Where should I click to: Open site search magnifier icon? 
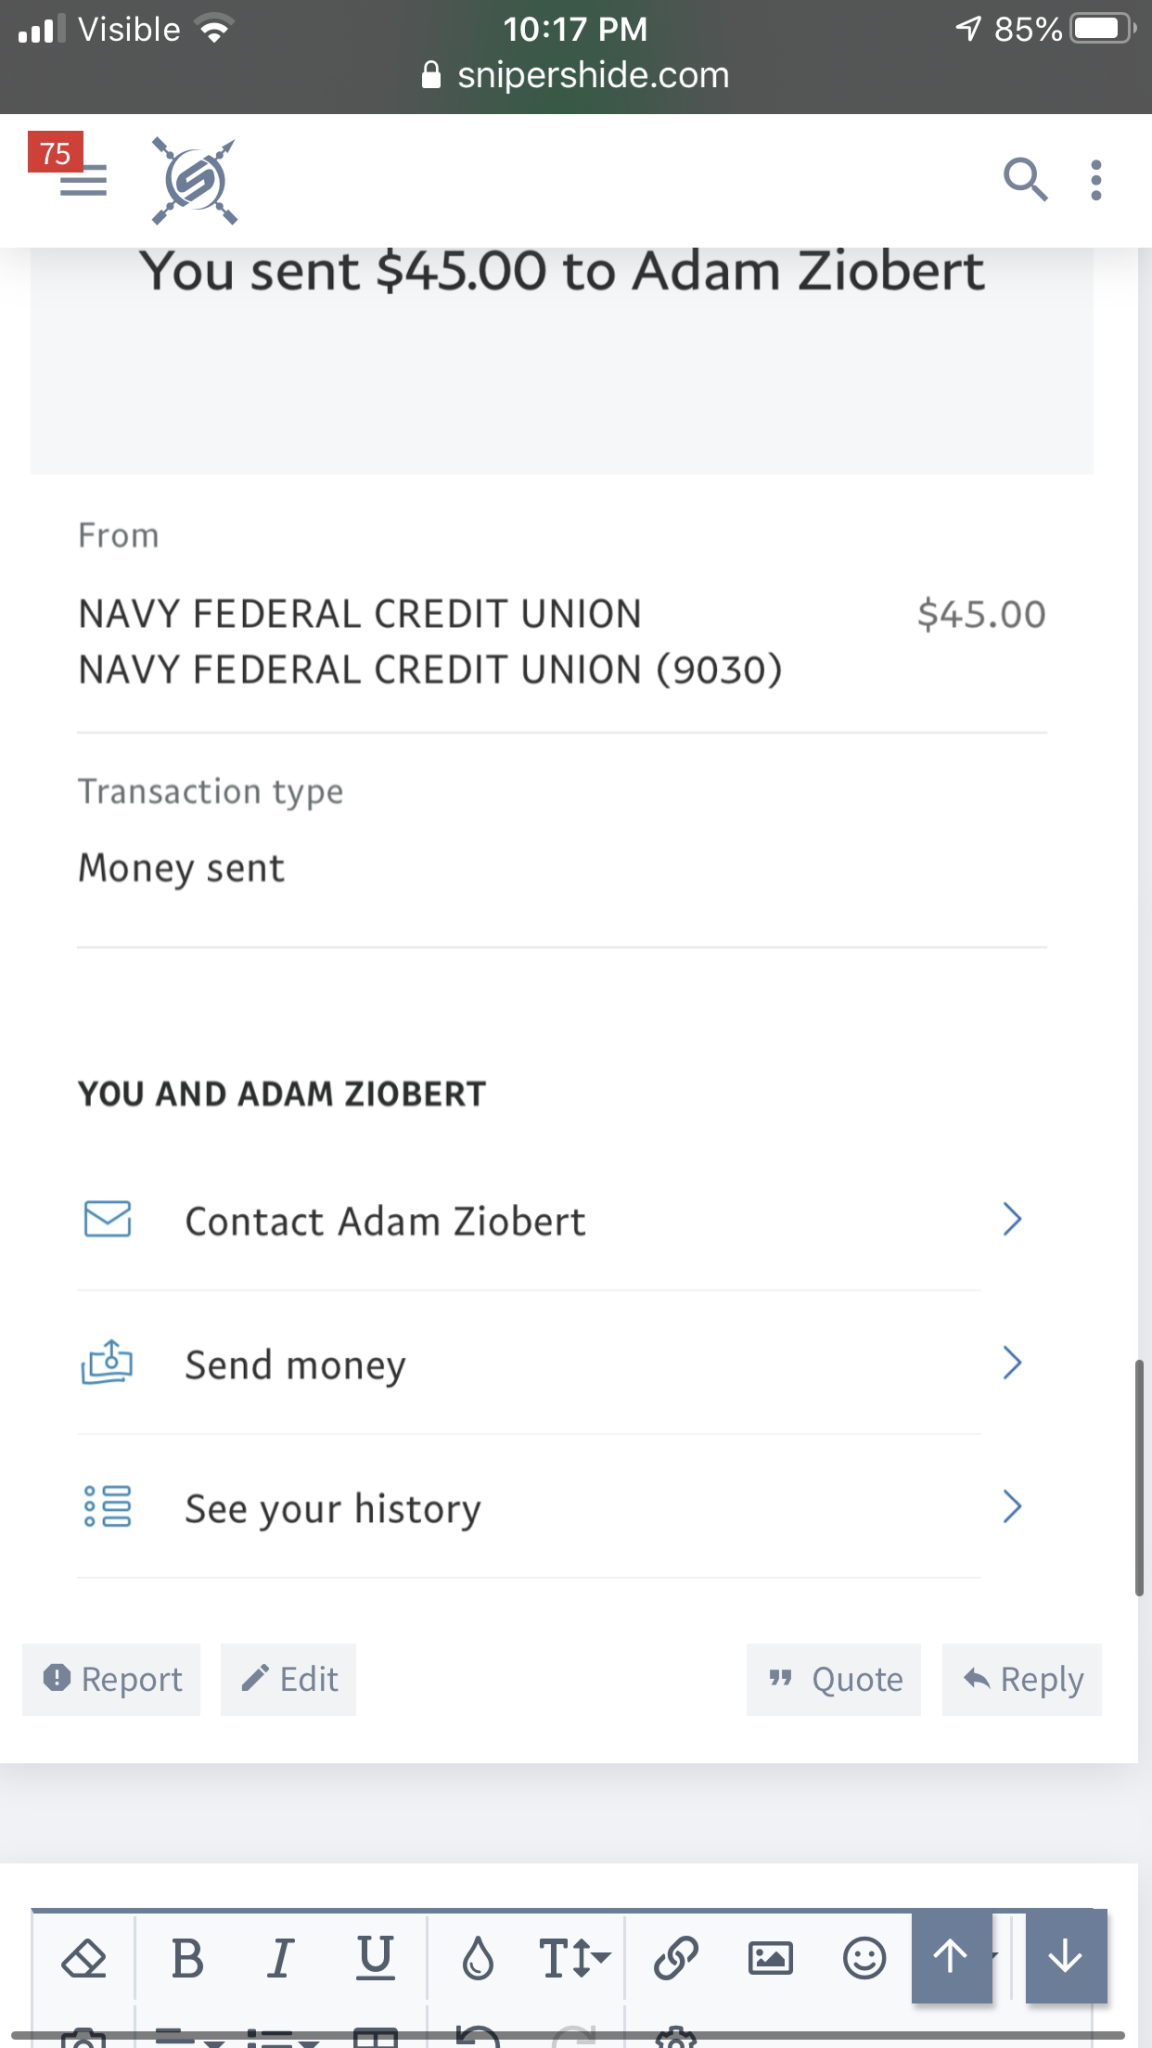coord(1025,180)
